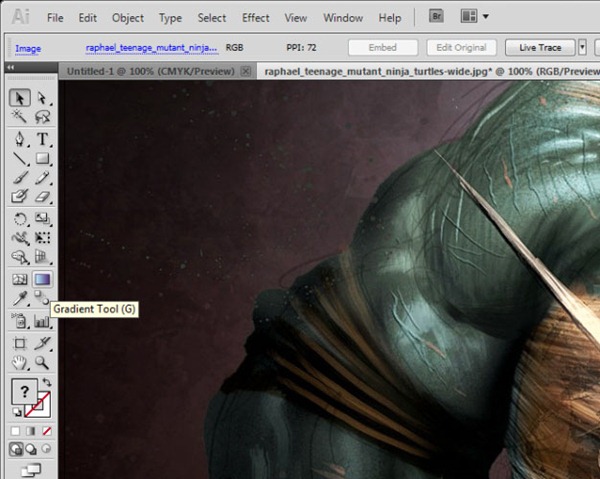Set paint mode to Color
600x479 pixels.
point(15,431)
